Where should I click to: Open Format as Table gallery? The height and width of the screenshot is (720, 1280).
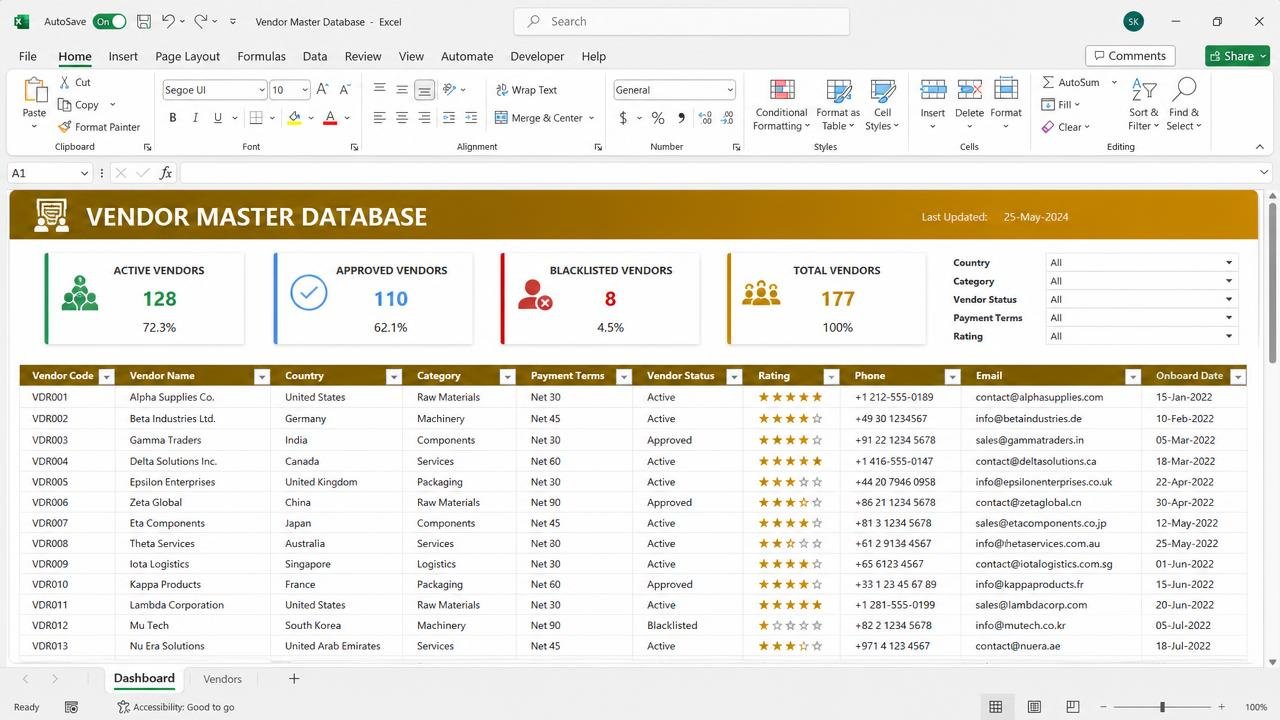pyautogui.click(x=838, y=104)
